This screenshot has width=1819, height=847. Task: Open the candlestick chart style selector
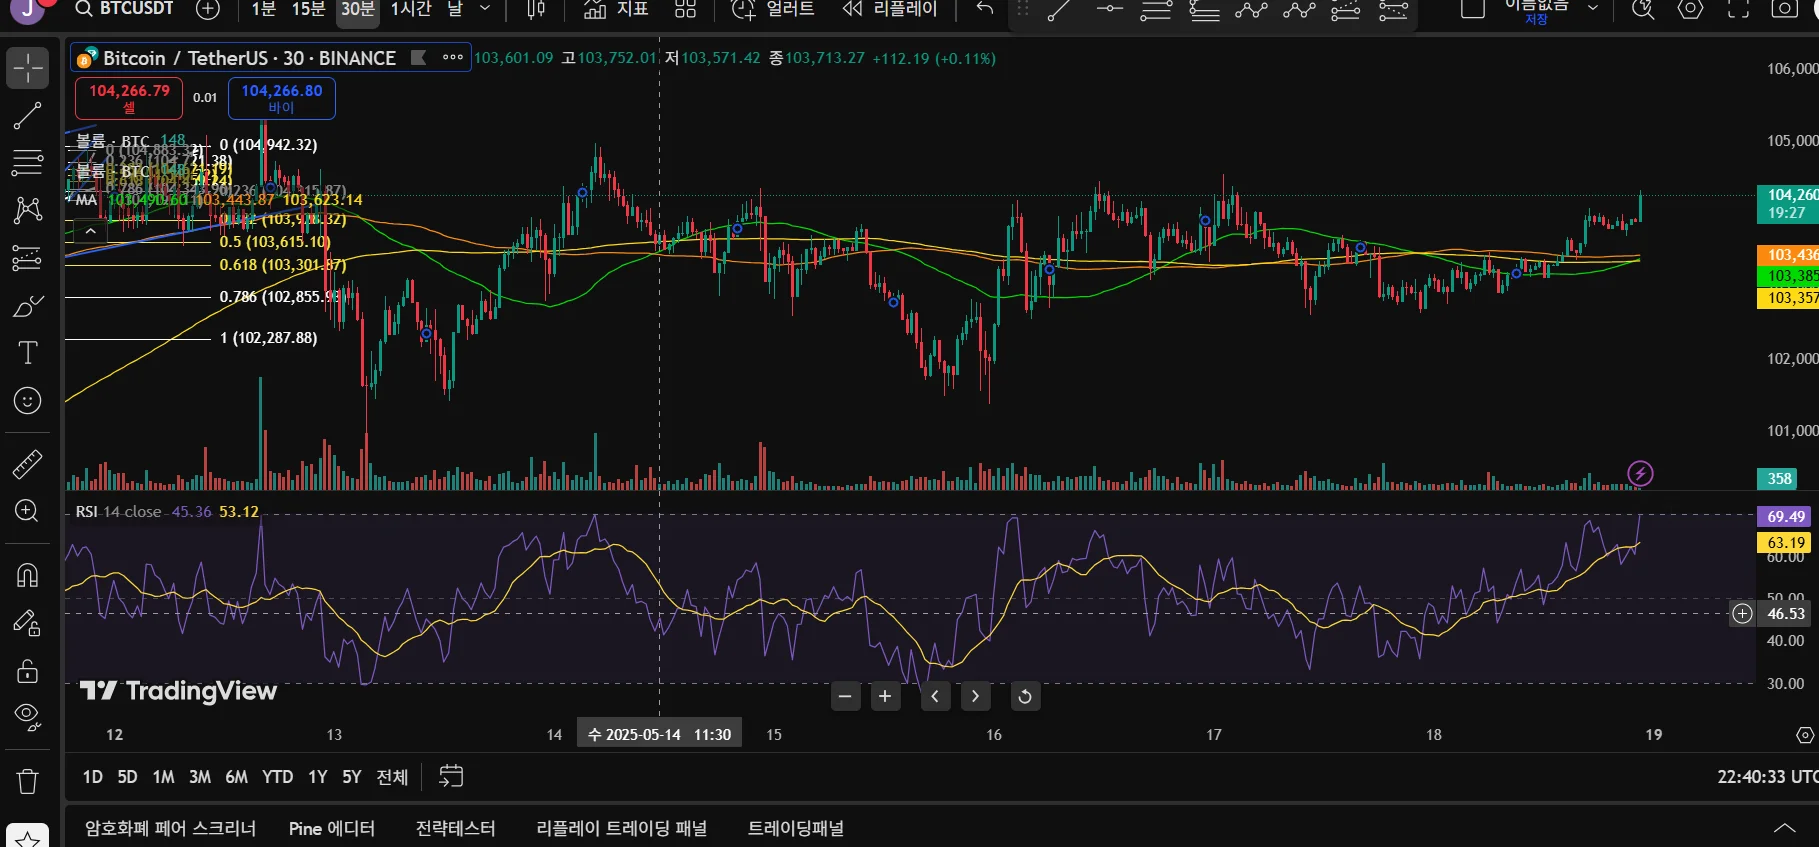click(536, 9)
